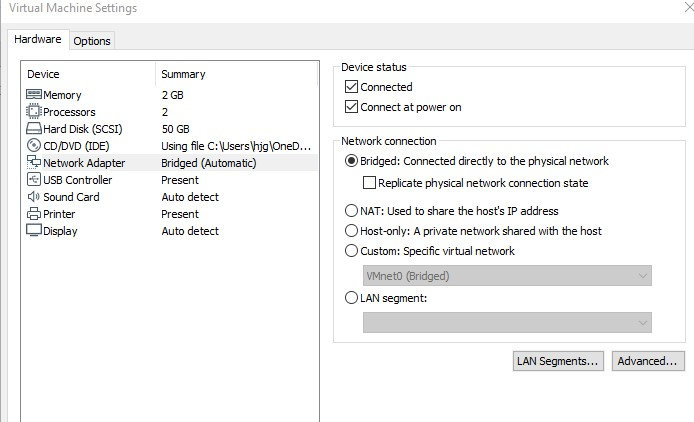Viewport: 694px width, 422px height.
Task: Click the Network Adapter icon
Action: pyautogui.click(x=33, y=163)
